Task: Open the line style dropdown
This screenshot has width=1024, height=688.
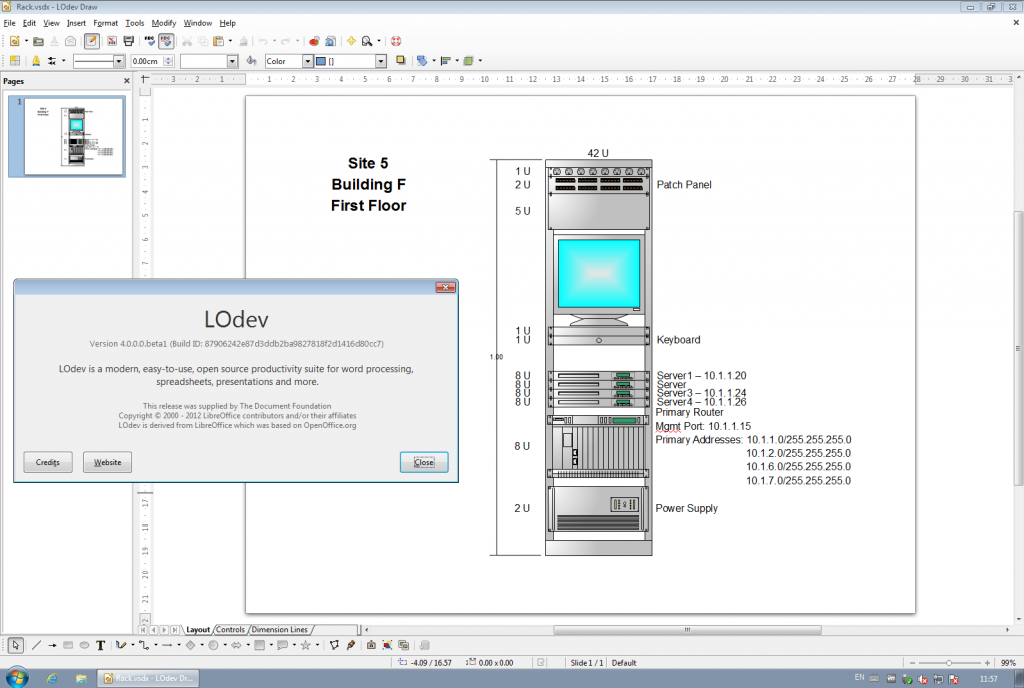Action: pos(118,61)
